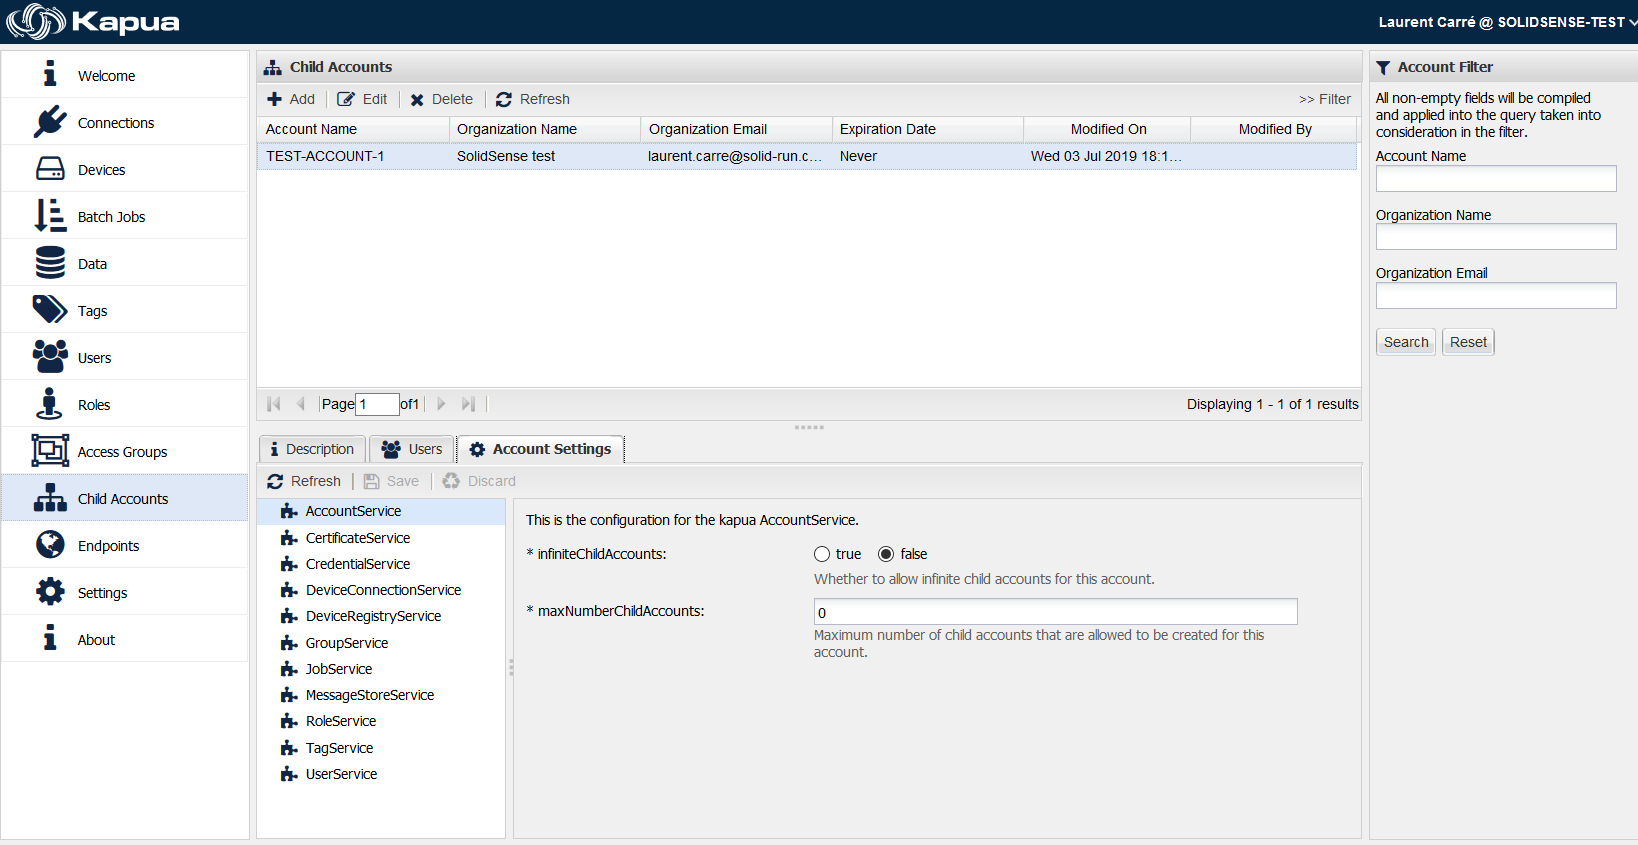Go to next page arrow

(x=441, y=404)
